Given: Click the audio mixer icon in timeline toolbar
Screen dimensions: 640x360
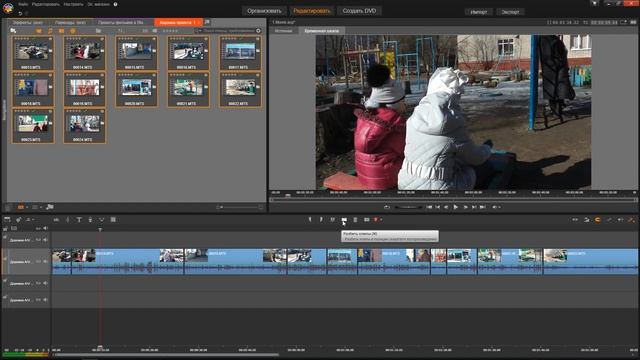Looking at the screenshot, I should (x=56, y=220).
